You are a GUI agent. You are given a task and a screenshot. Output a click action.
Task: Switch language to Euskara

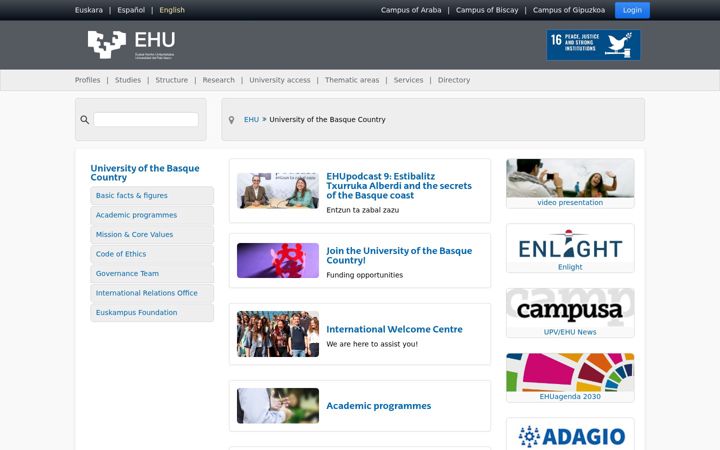click(89, 10)
